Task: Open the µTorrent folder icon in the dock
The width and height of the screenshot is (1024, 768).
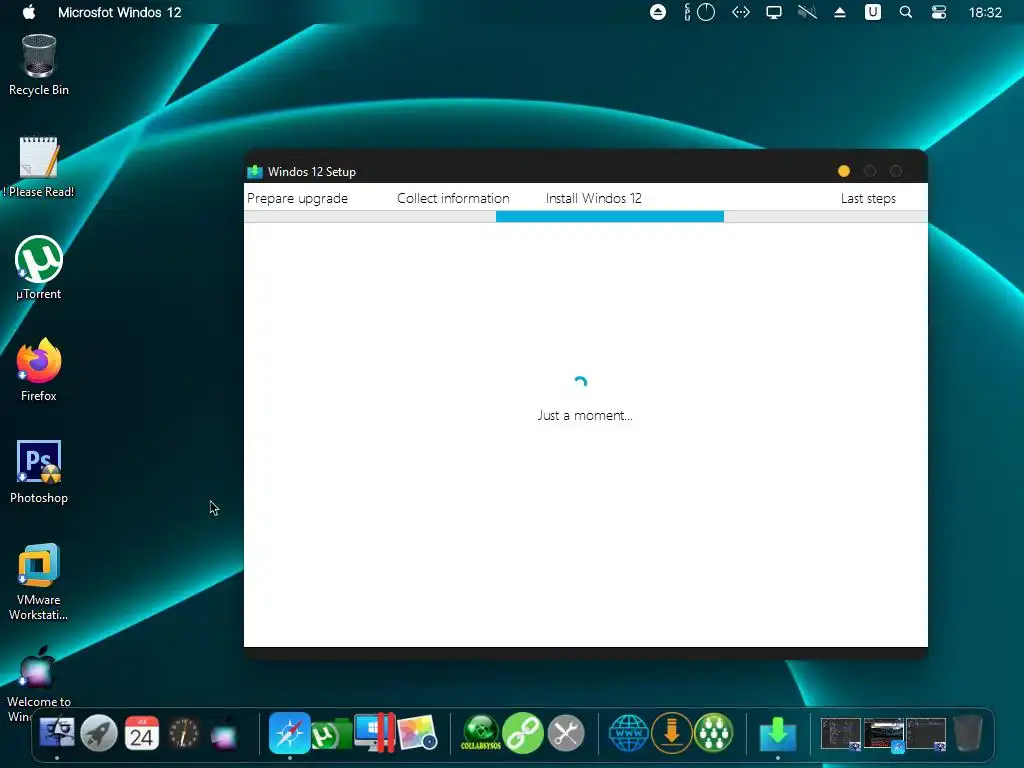Action: point(331,734)
